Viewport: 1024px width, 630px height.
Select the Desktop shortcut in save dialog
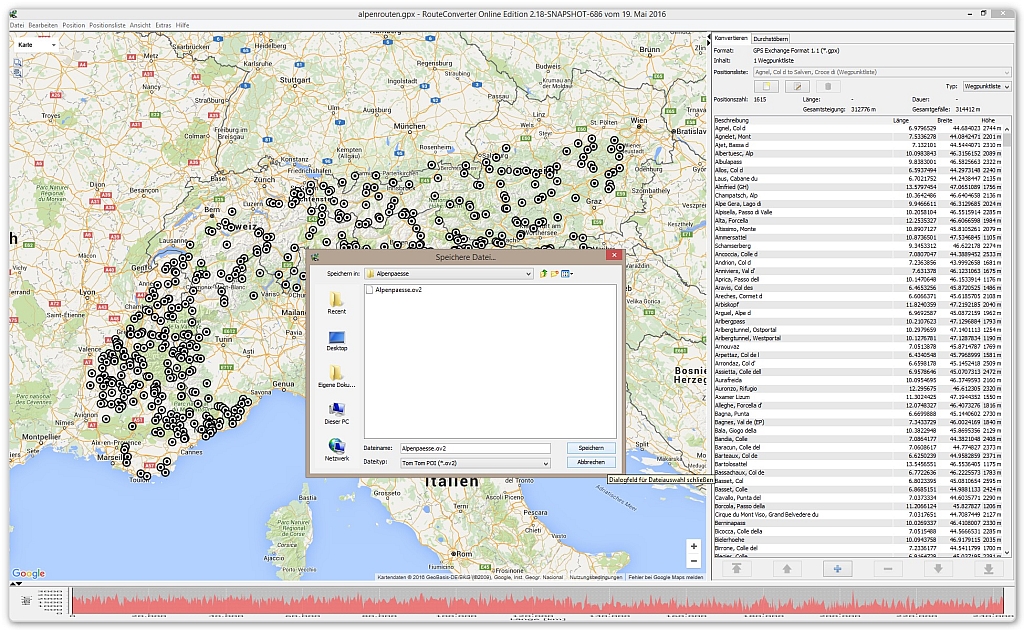click(x=336, y=340)
